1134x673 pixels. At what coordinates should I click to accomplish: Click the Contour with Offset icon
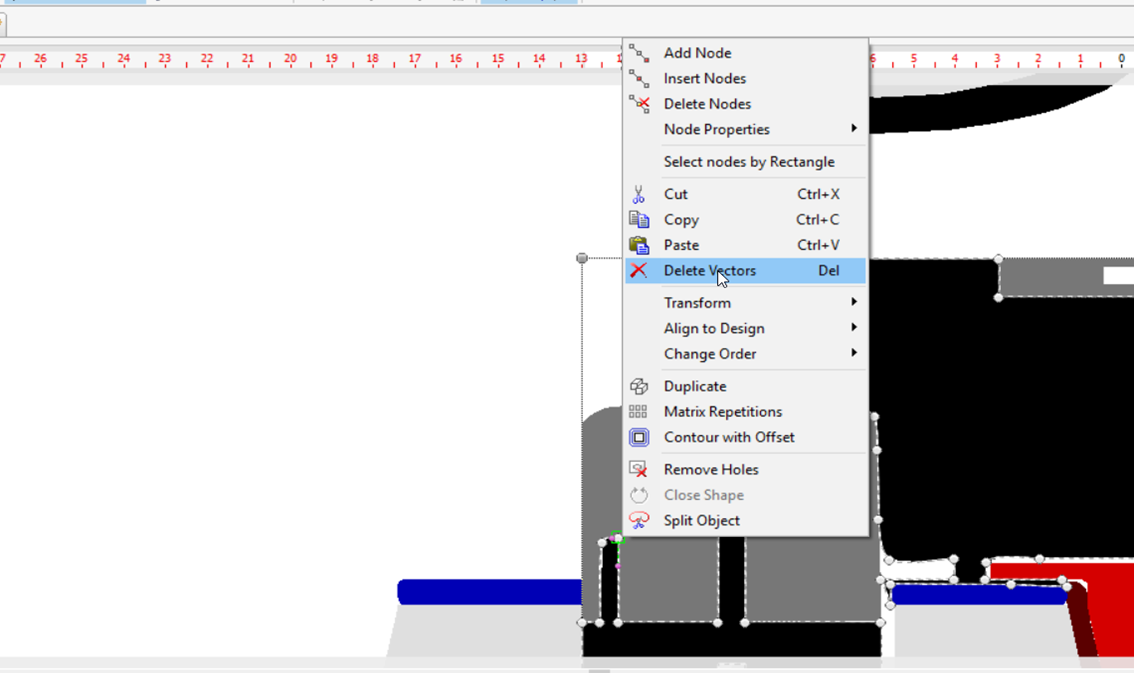pos(639,437)
